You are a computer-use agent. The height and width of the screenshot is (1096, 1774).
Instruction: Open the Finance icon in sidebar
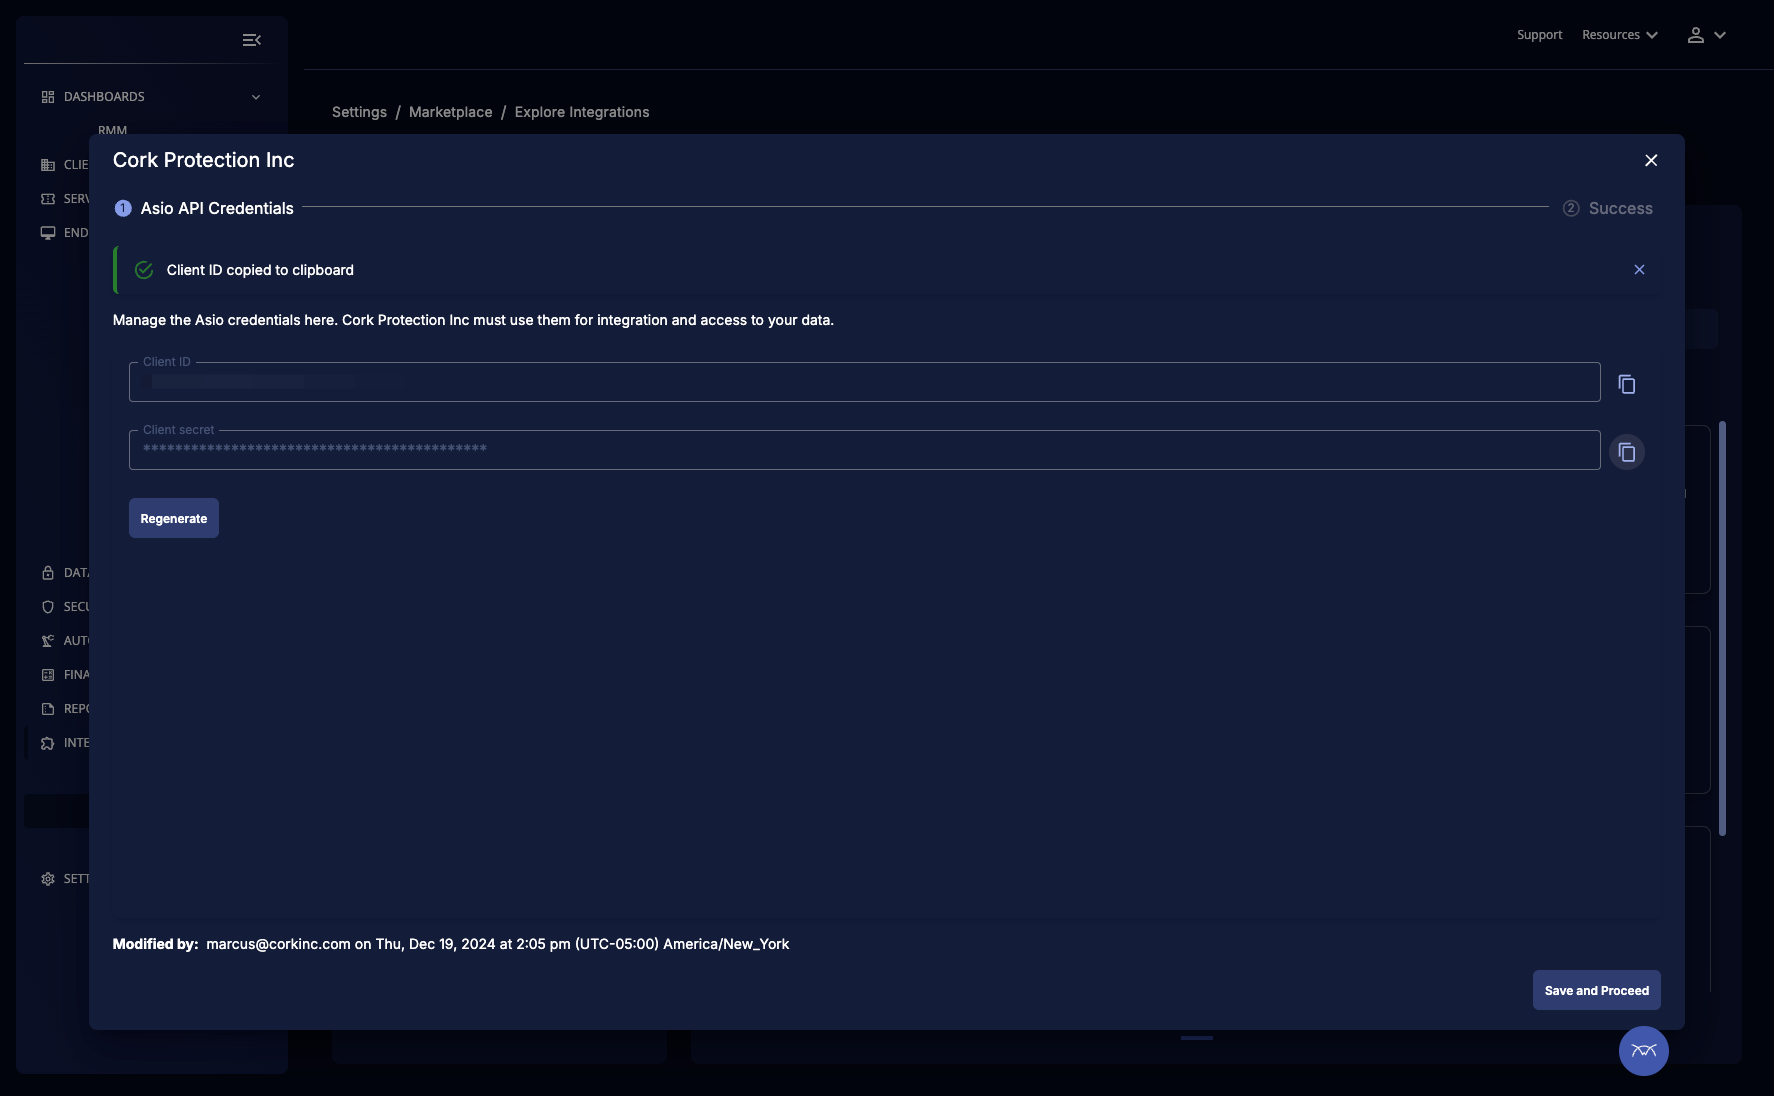click(48, 675)
